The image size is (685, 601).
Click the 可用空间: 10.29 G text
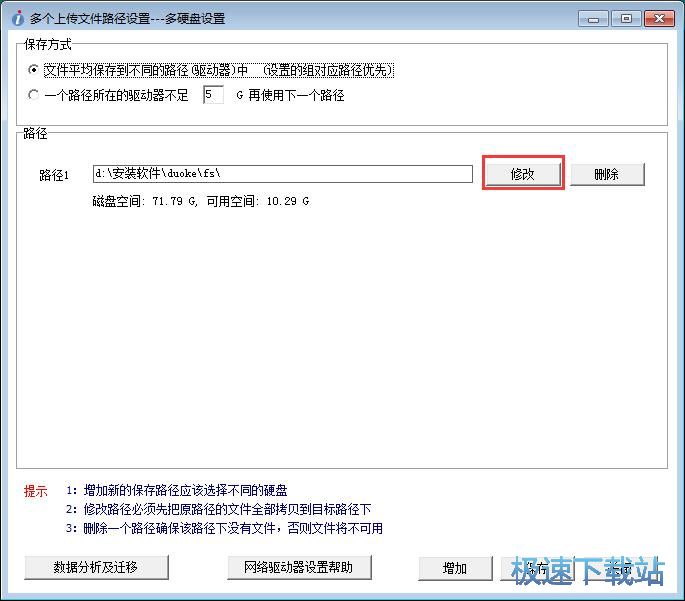pyautogui.click(x=258, y=201)
